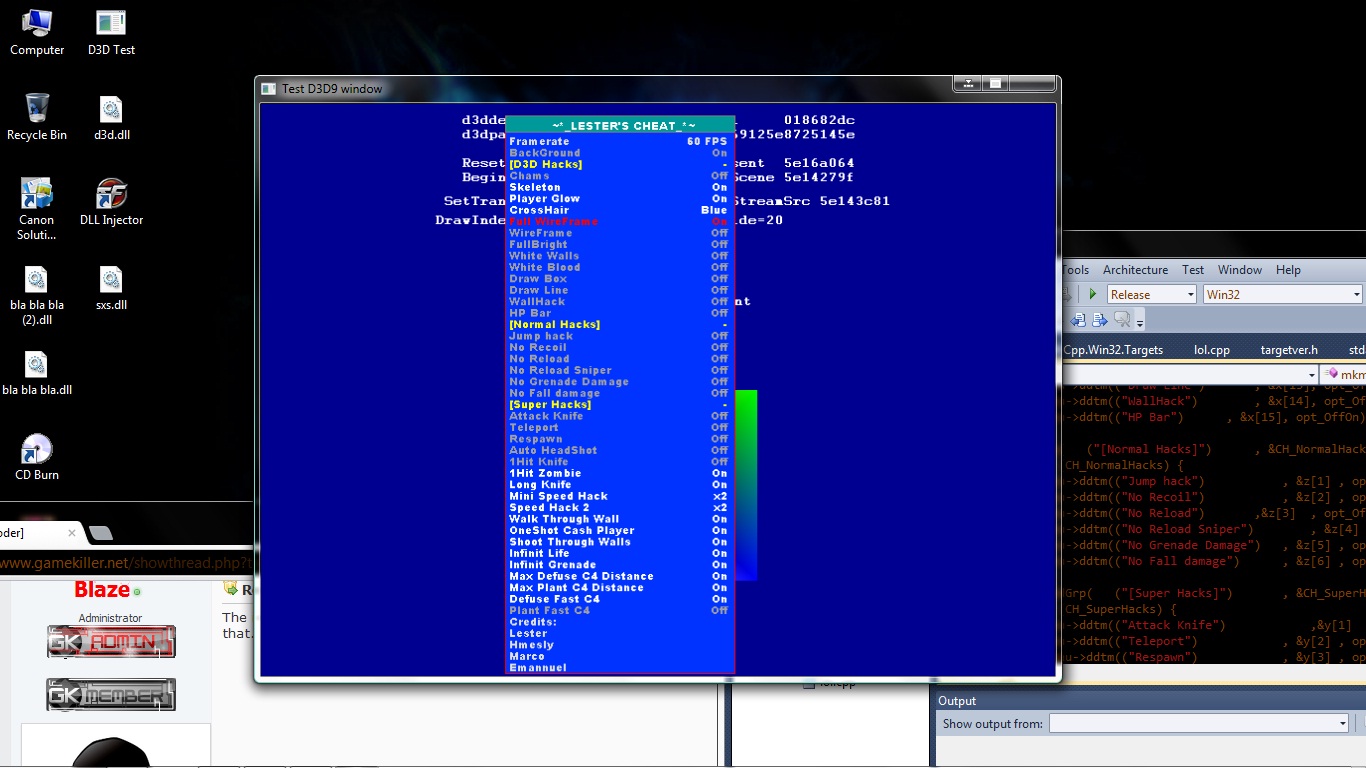1366x768 pixels.
Task: Open the Recycle Bin
Action: coord(37,111)
